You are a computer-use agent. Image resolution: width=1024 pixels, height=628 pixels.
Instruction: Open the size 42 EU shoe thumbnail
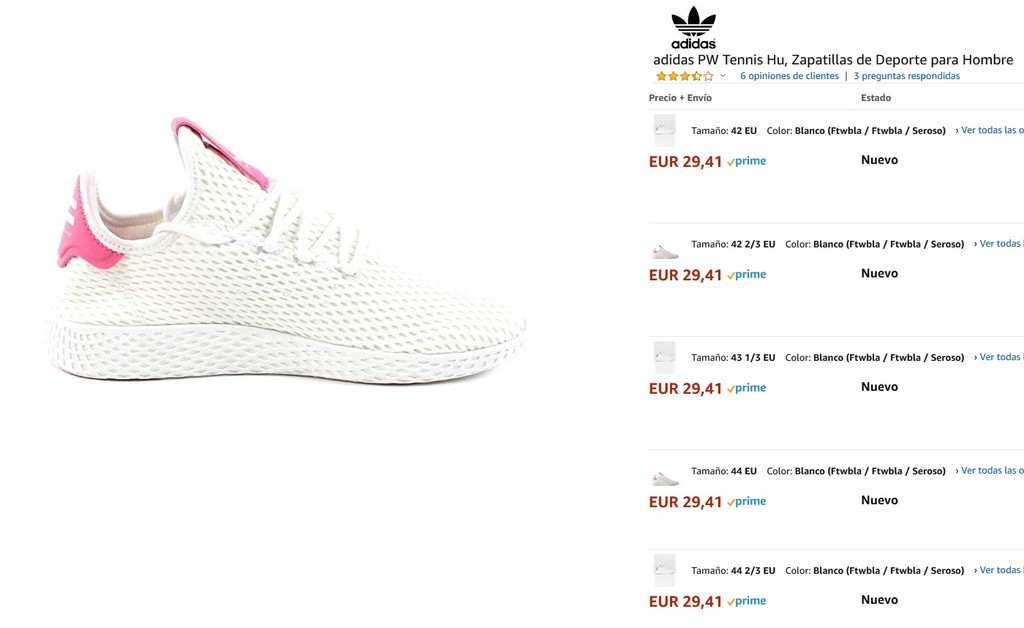pyautogui.click(x=664, y=130)
